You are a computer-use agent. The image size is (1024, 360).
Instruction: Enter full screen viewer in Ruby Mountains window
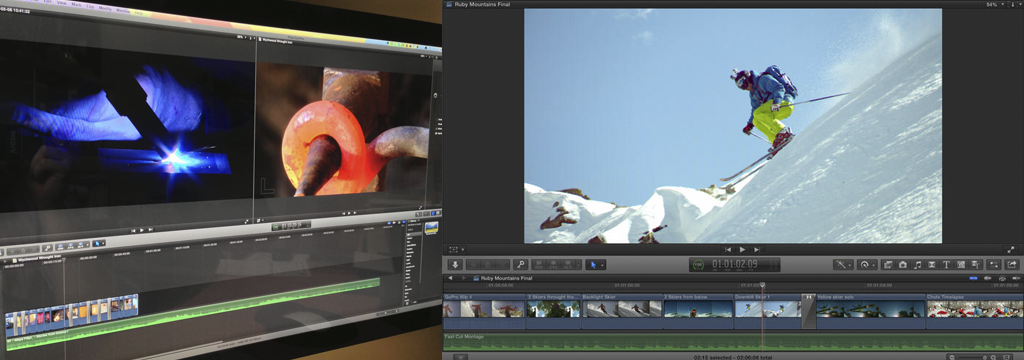click(1011, 250)
